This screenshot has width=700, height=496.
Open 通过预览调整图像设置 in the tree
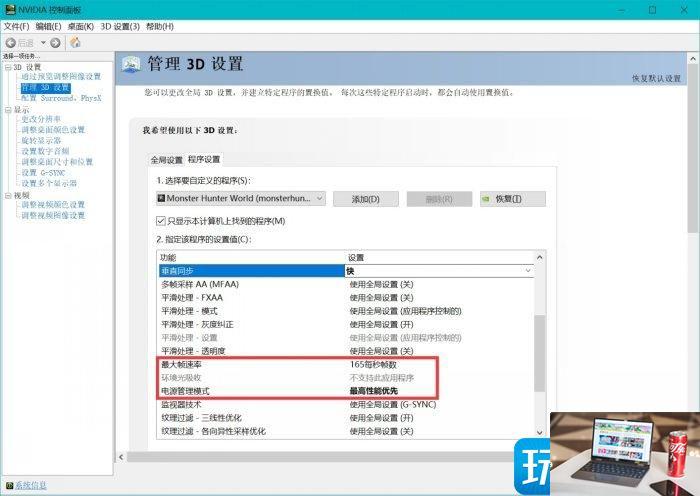point(61,77)
